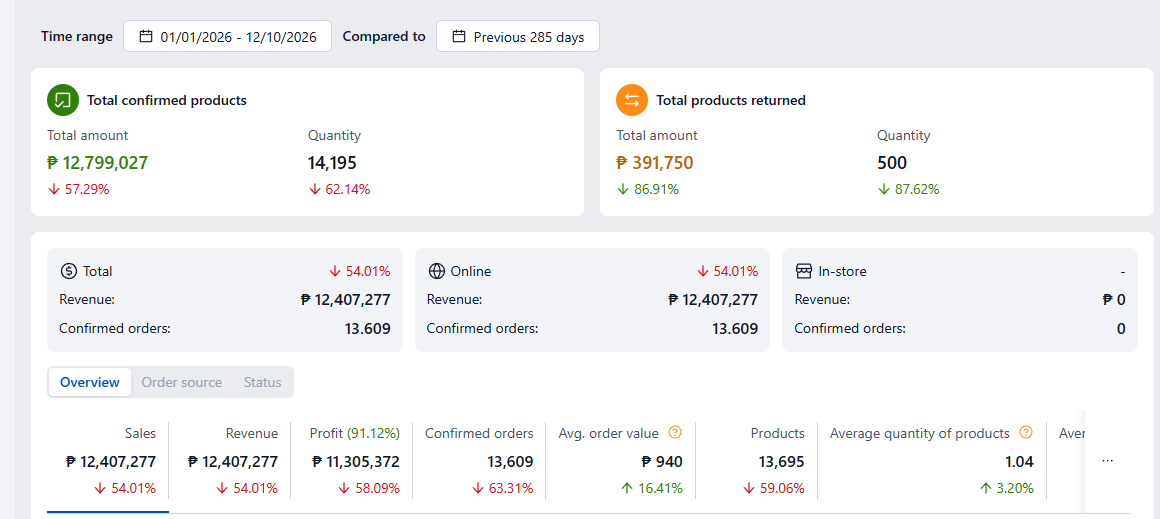Click the 14,195 quantity value

[332, 163]
